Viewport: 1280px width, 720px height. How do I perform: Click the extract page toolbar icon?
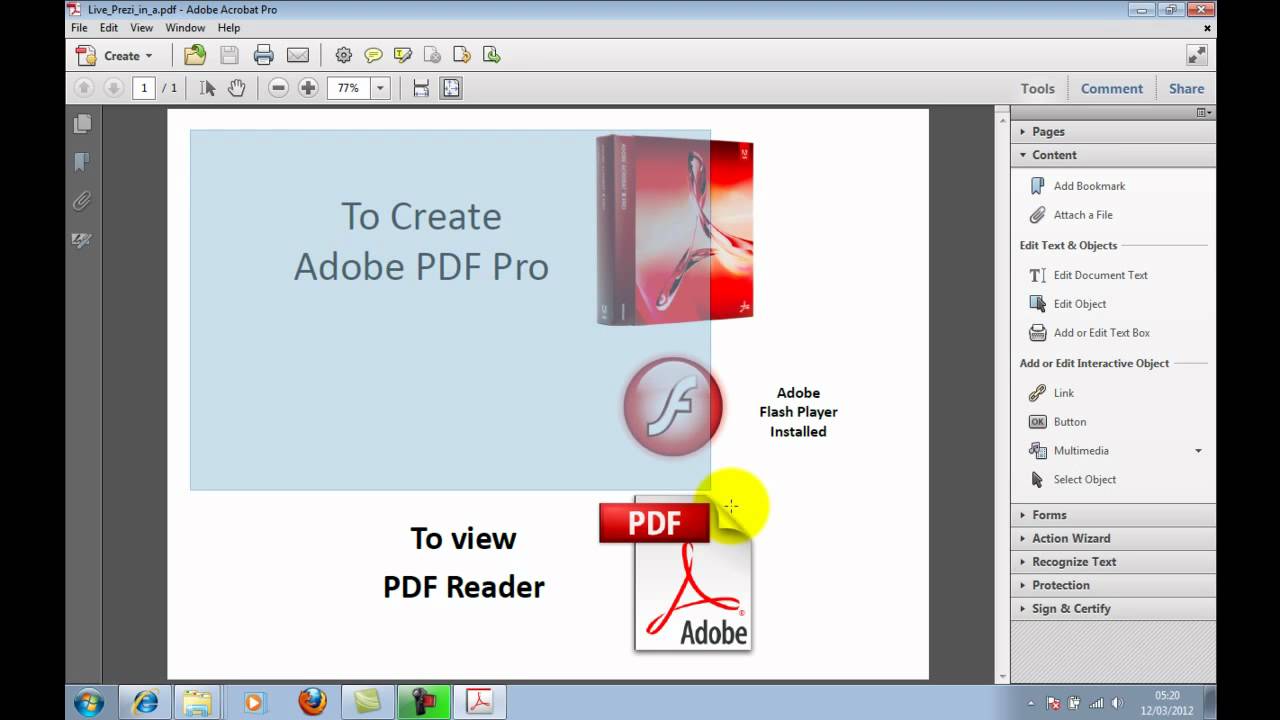coord(491,56)
